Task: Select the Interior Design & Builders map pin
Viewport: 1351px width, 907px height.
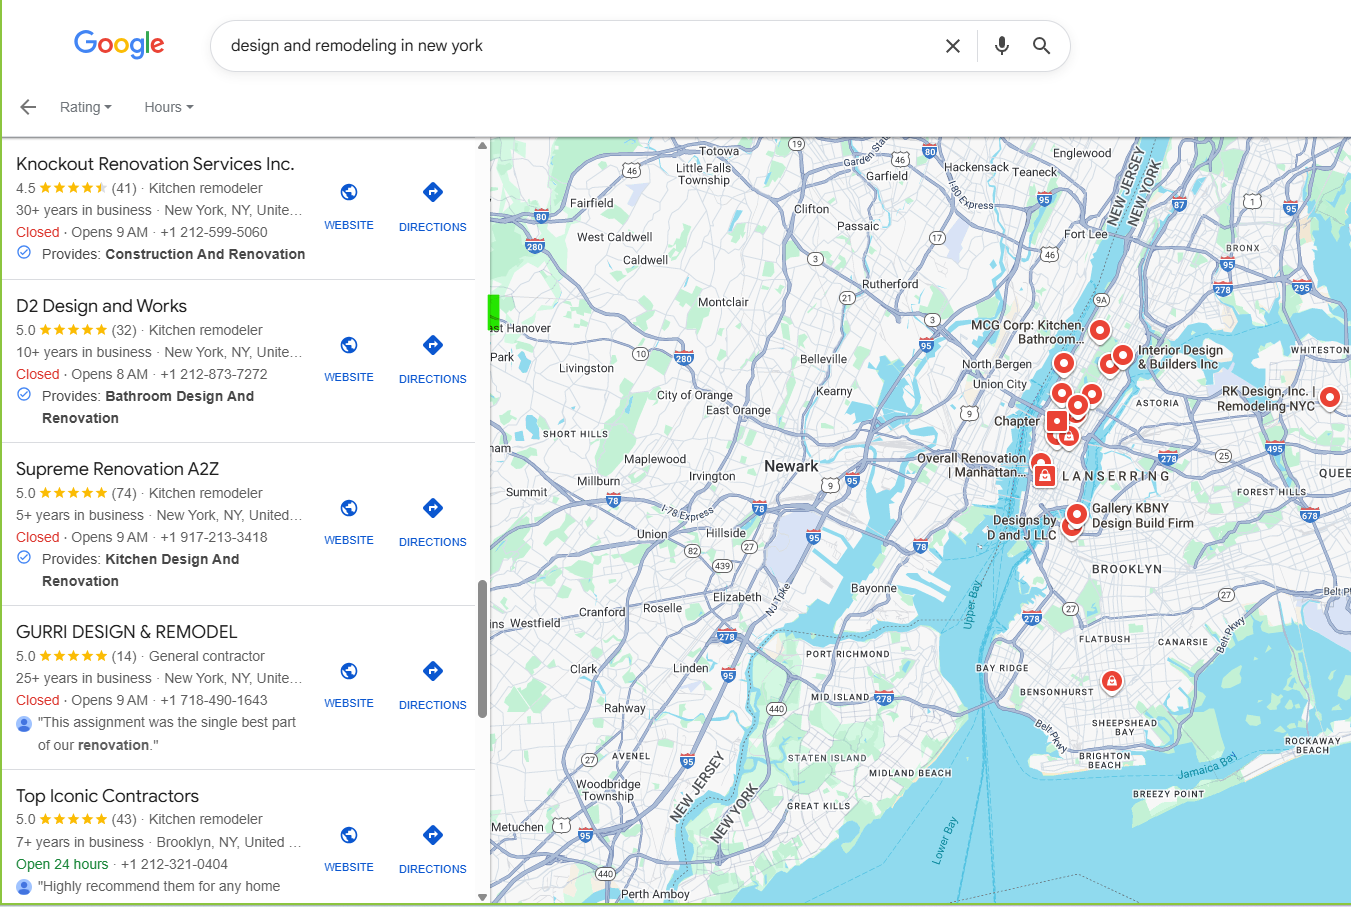Action: click(1123, 354)
